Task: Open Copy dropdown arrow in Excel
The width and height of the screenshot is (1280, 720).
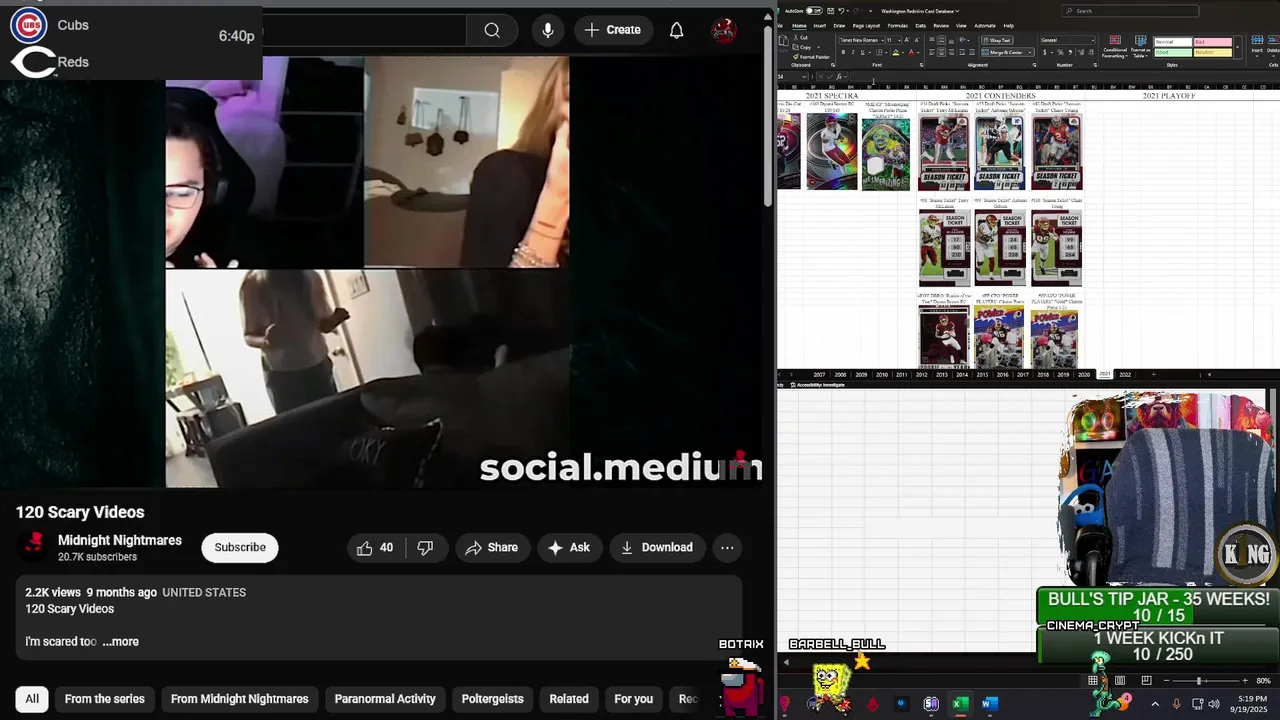Action: (x=818, y=47)
